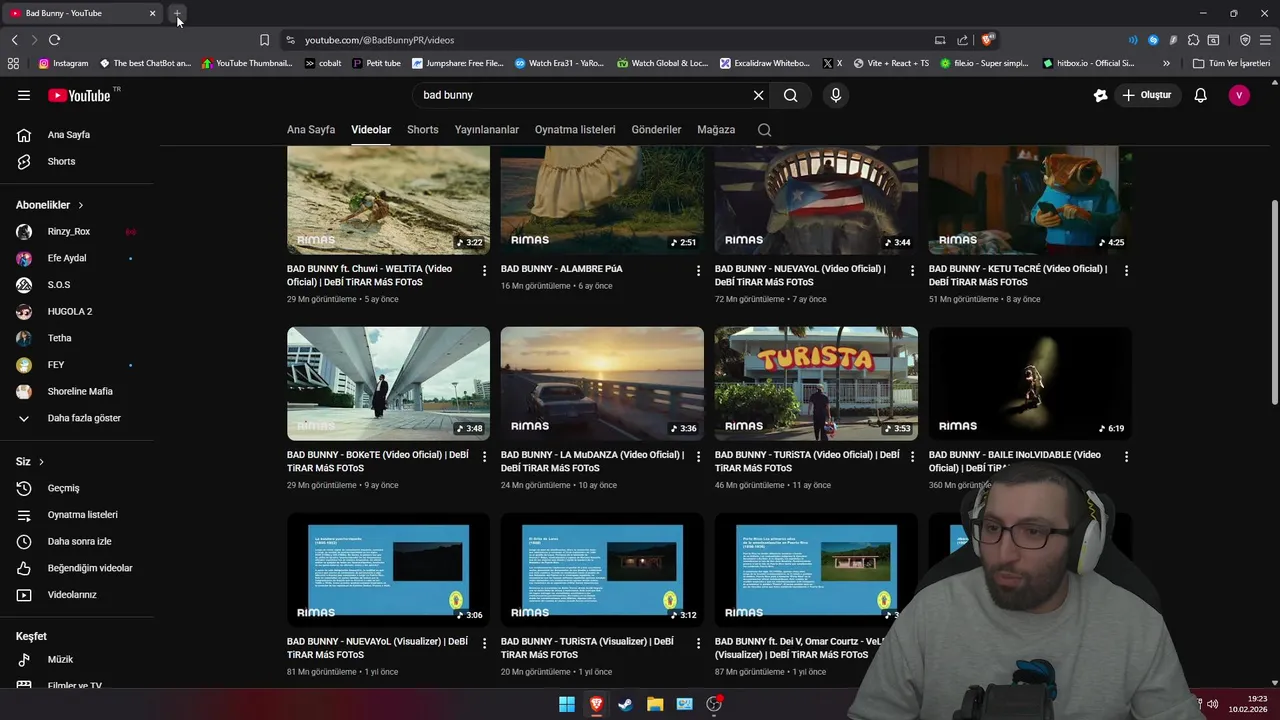
Task: Expand the Abonelikler section
Action: tap(50, 205)
